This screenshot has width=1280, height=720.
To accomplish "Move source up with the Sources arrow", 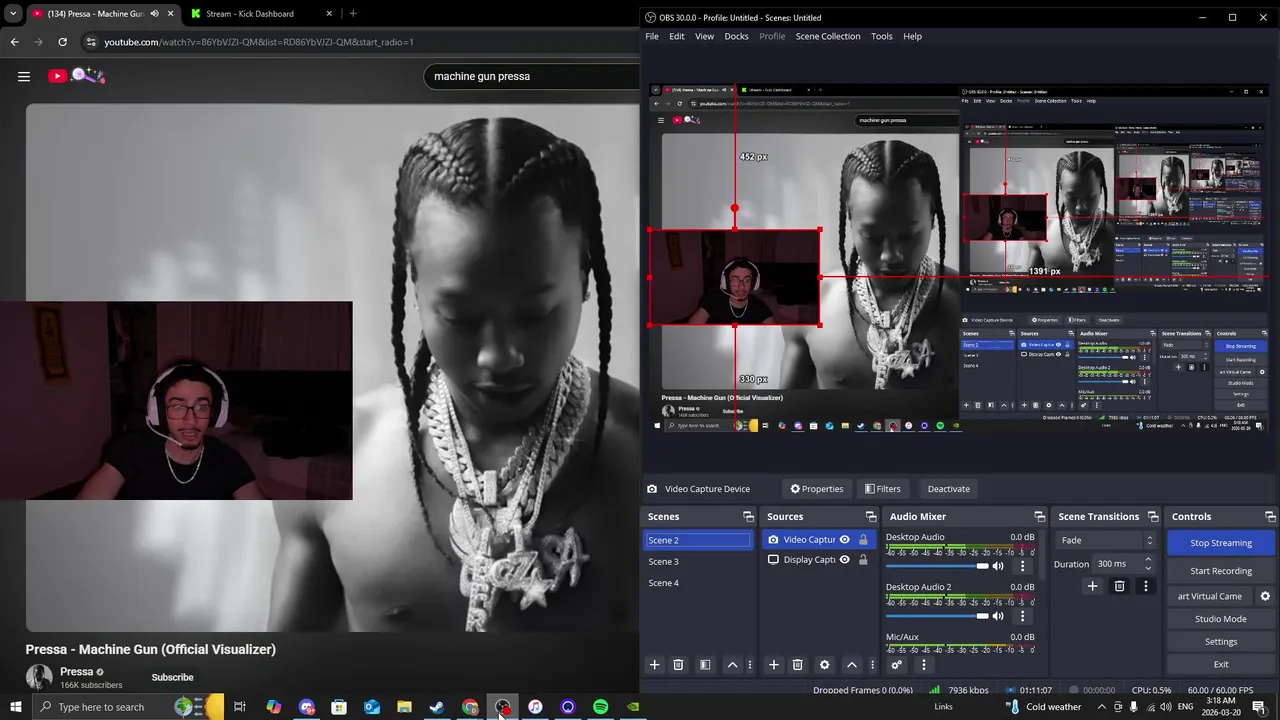I will pos(852,665).
